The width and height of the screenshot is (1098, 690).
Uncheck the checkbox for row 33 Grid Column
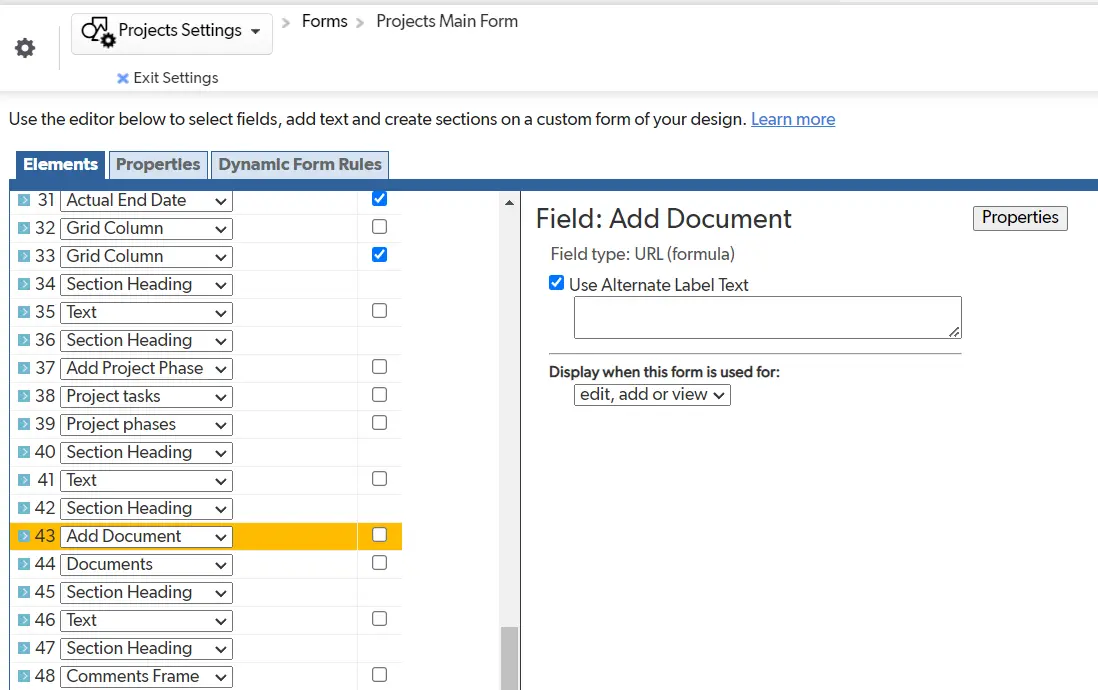[x=380, y=255]
